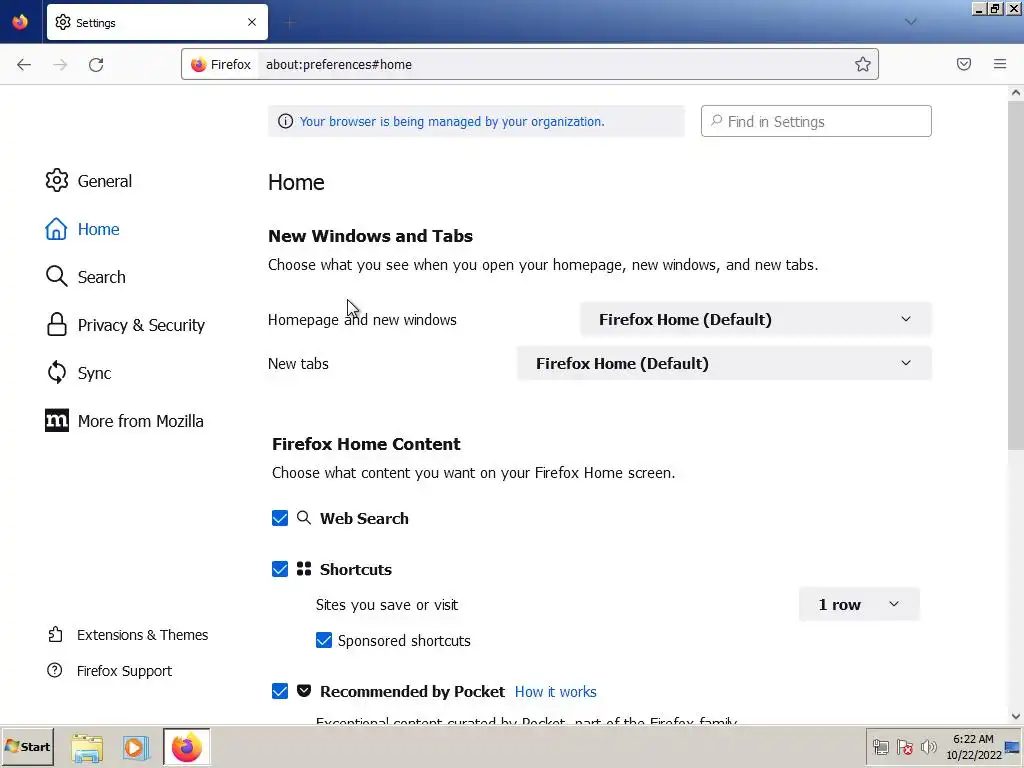
Task: Close the Settings tab
Action: tap(252, 22)
